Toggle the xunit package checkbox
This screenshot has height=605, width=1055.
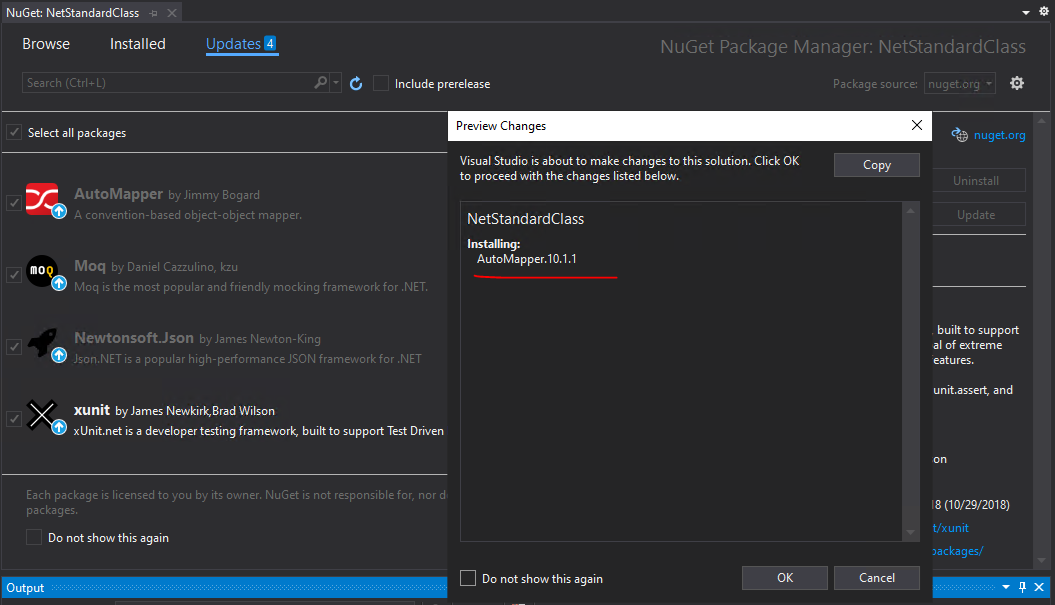(14, 419)
